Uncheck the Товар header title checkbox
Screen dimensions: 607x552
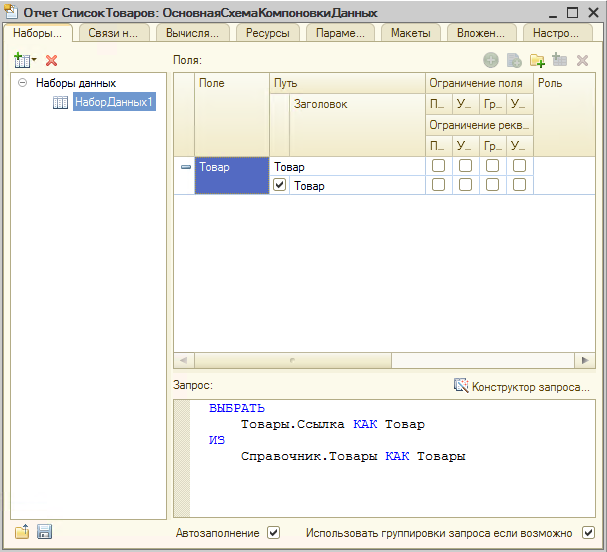pos(280,185)
